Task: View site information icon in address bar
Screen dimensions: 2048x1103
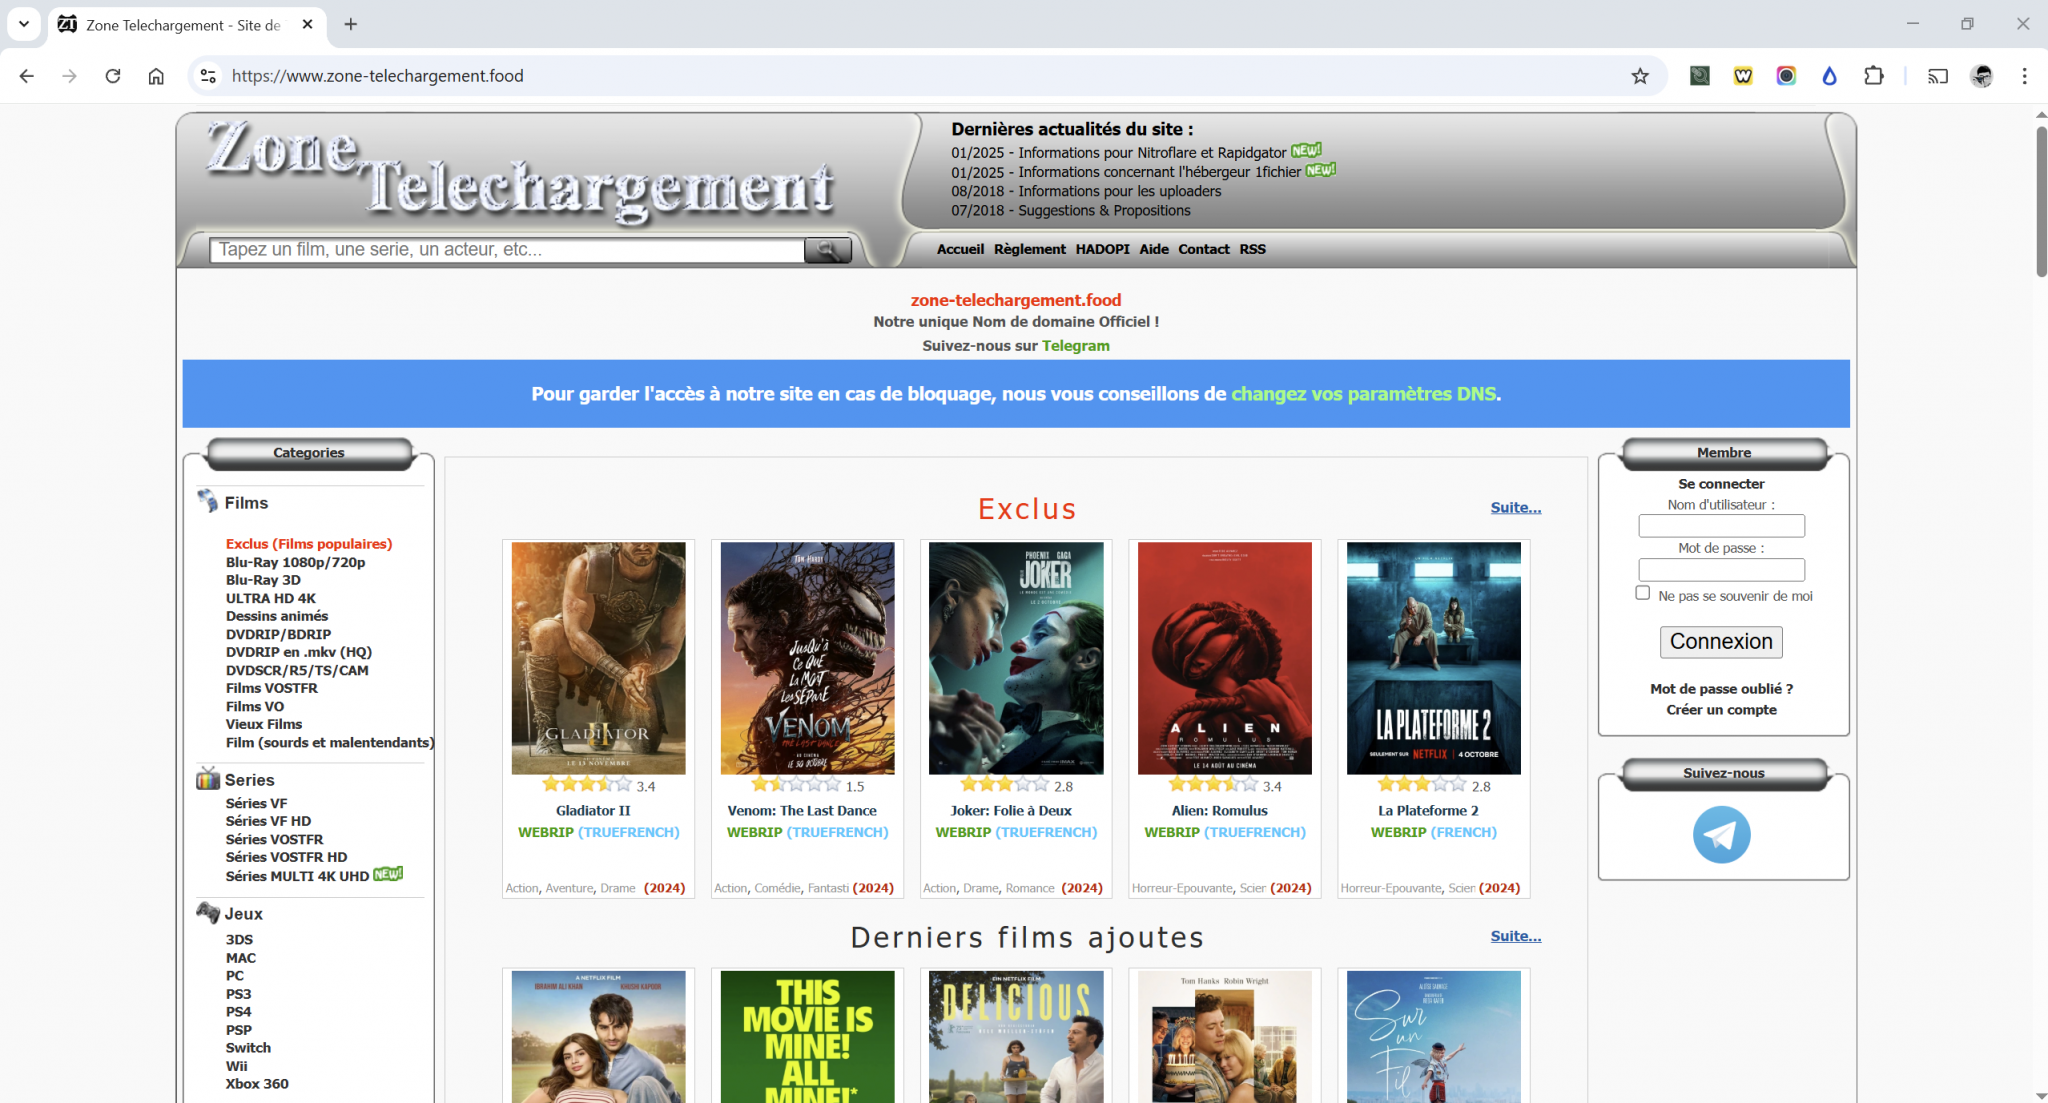Action: click(208, 76)
